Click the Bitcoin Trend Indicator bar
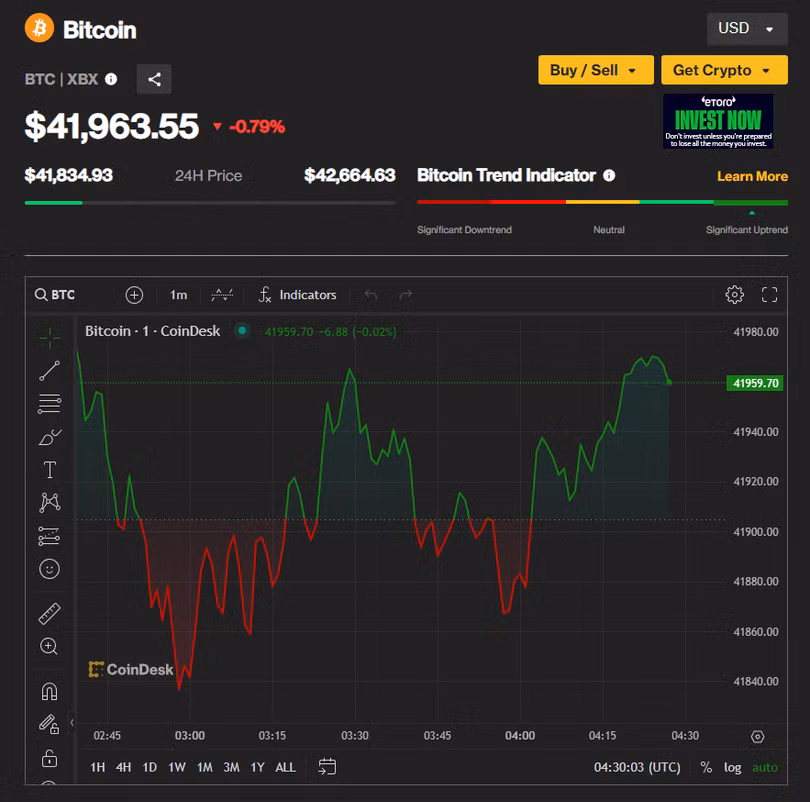810x802 pixels. [602, 202]
